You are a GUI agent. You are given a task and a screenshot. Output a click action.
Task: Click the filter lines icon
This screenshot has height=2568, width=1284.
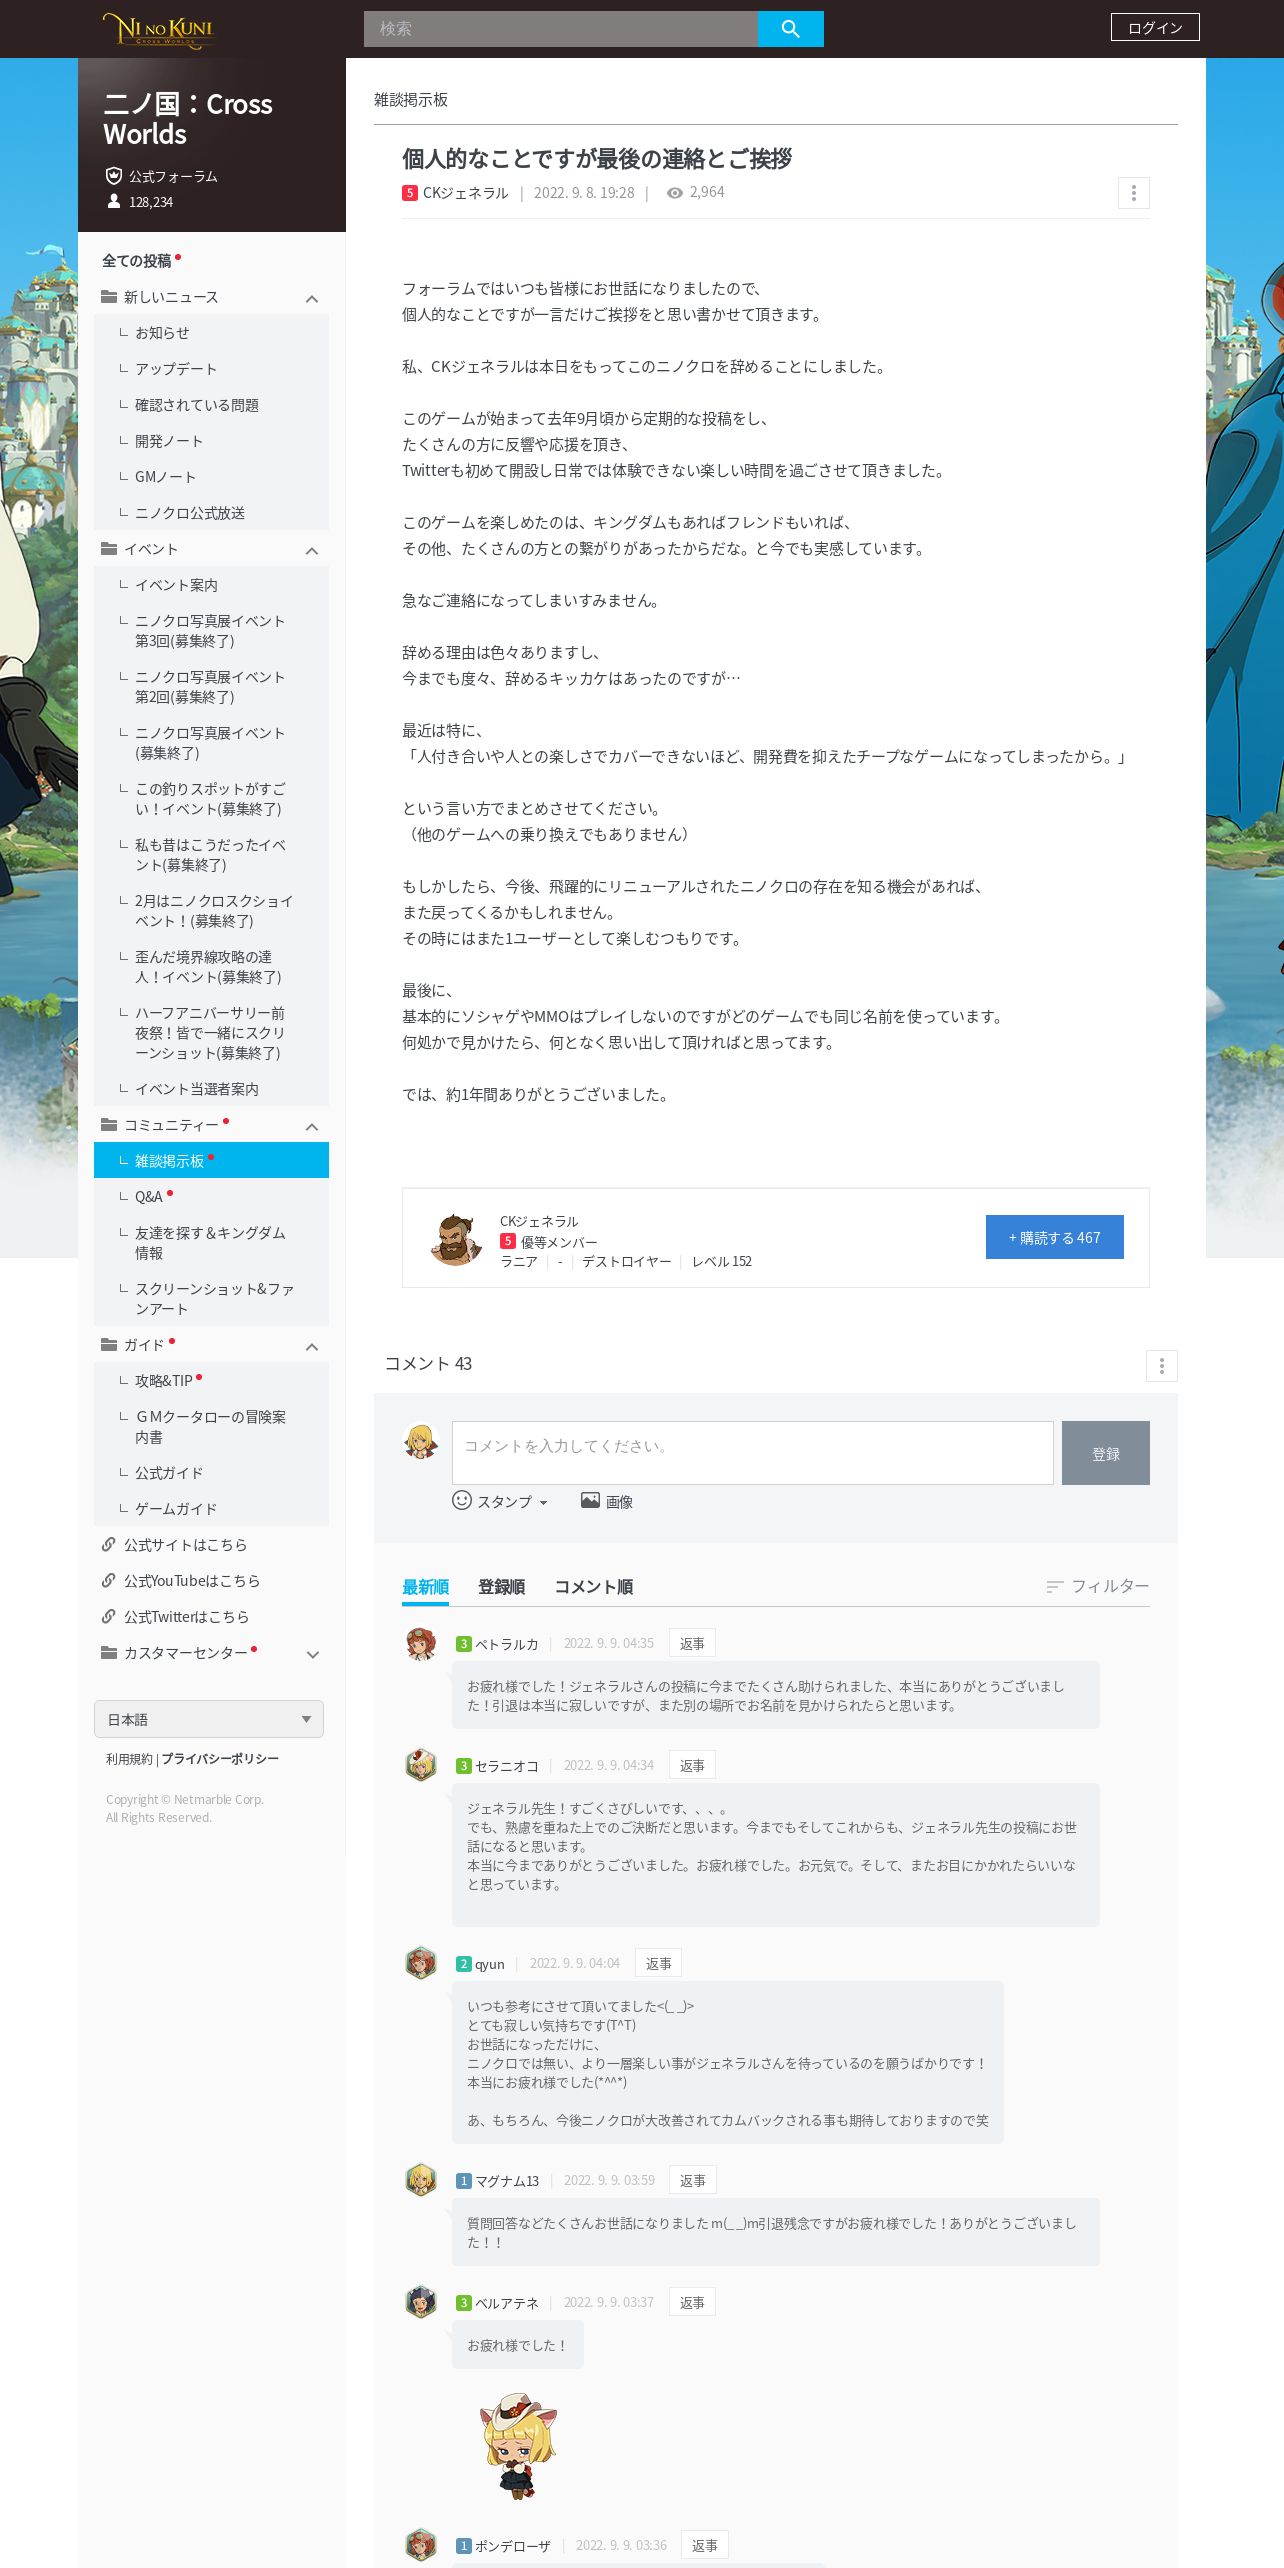click(x=1054, y=1587)
